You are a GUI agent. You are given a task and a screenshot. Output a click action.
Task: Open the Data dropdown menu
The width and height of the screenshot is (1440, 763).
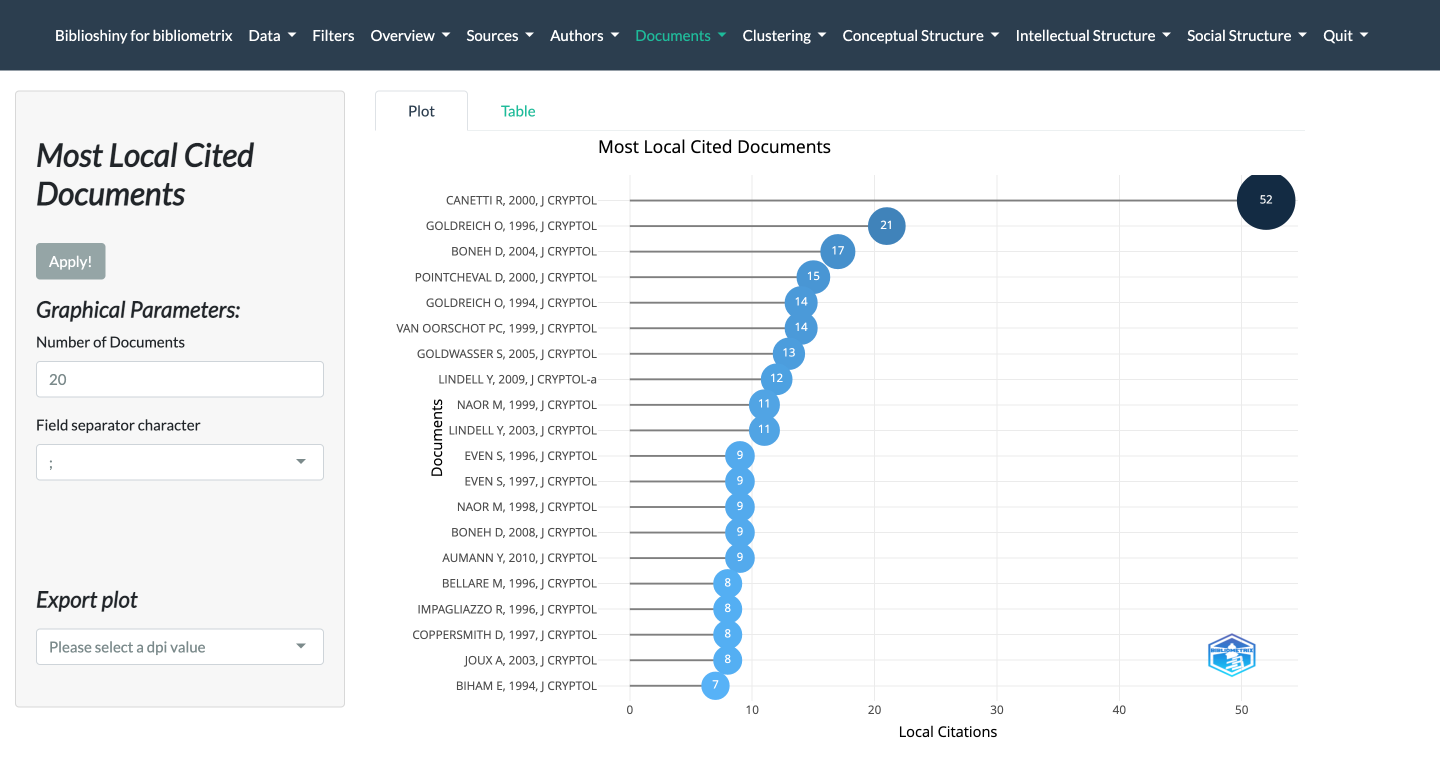click(272, 35)
